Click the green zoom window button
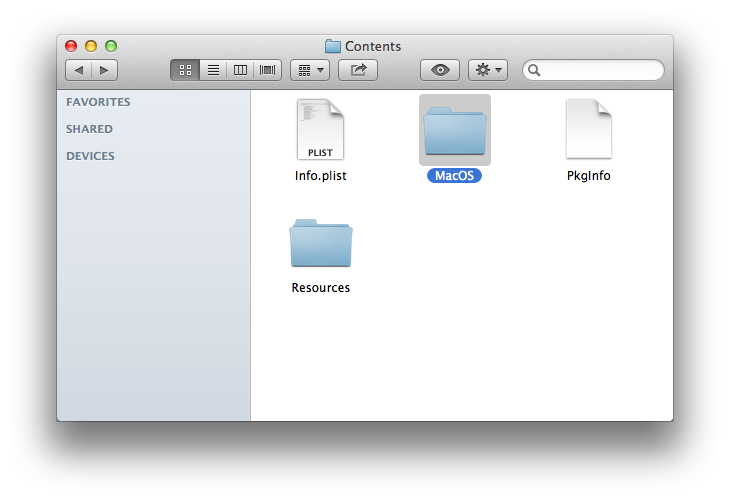The height and width of the screenshot is (500, 730). tap(111, 46)
